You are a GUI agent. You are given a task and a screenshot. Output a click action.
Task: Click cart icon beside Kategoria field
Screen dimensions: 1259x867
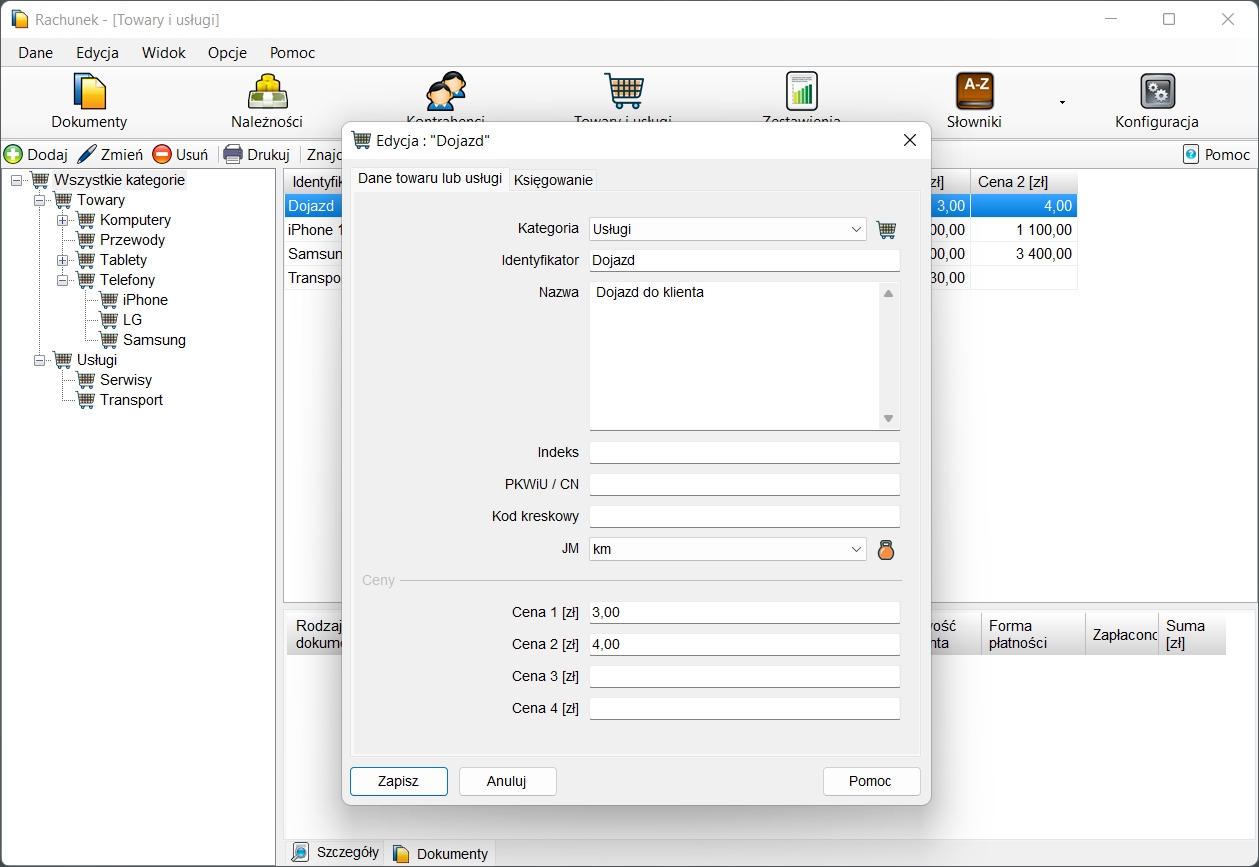click(886, 230)
